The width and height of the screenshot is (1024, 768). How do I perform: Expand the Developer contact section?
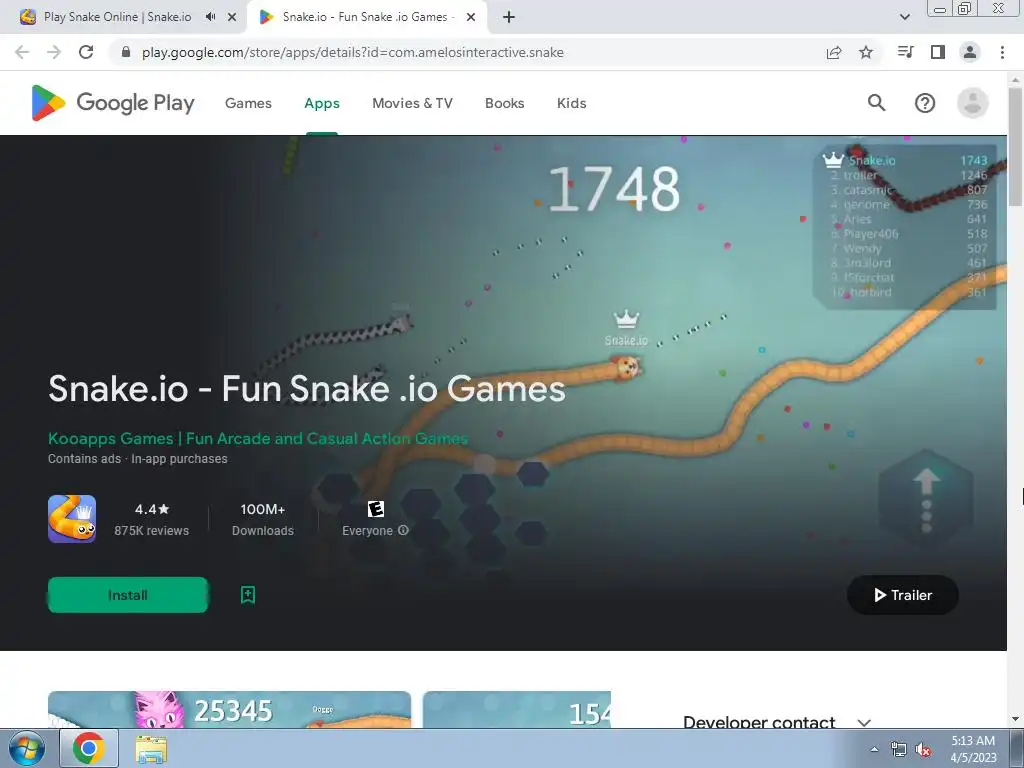[x=864, y=722]
